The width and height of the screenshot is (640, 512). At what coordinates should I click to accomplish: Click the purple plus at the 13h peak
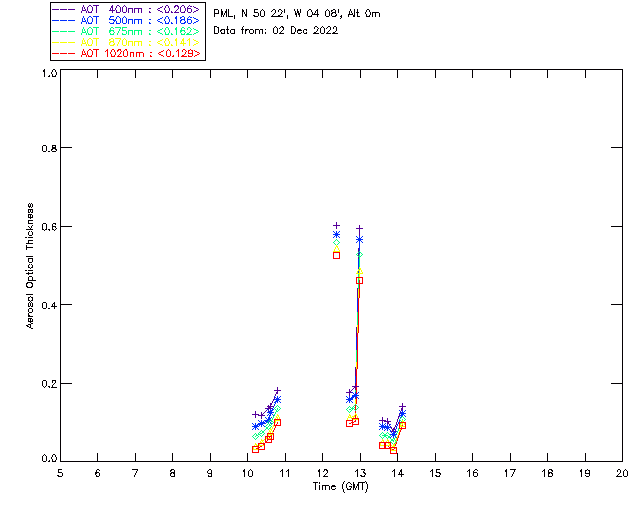click(x=360, y=229)
